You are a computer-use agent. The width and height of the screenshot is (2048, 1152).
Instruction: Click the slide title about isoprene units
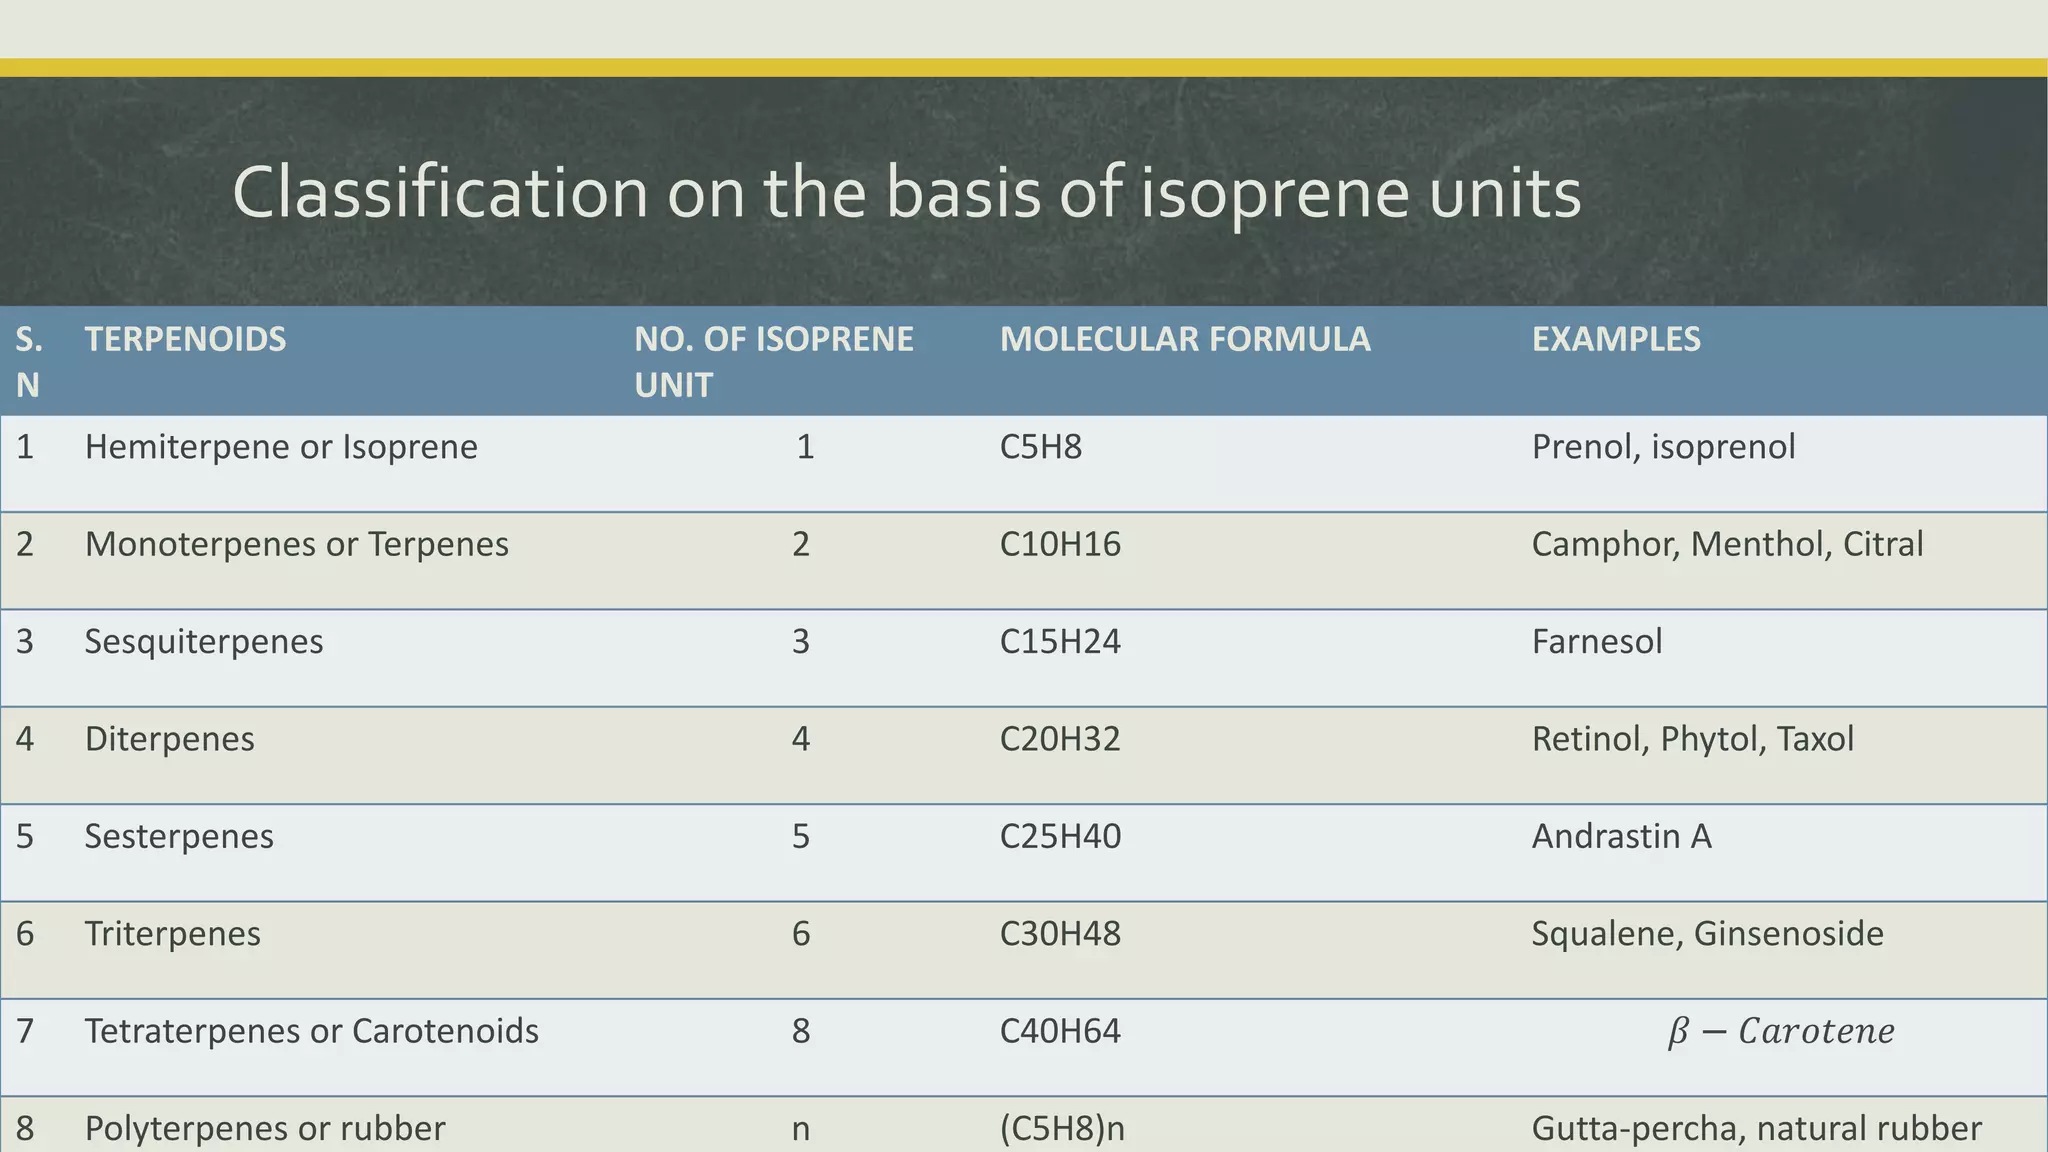(x=906, y=192)
